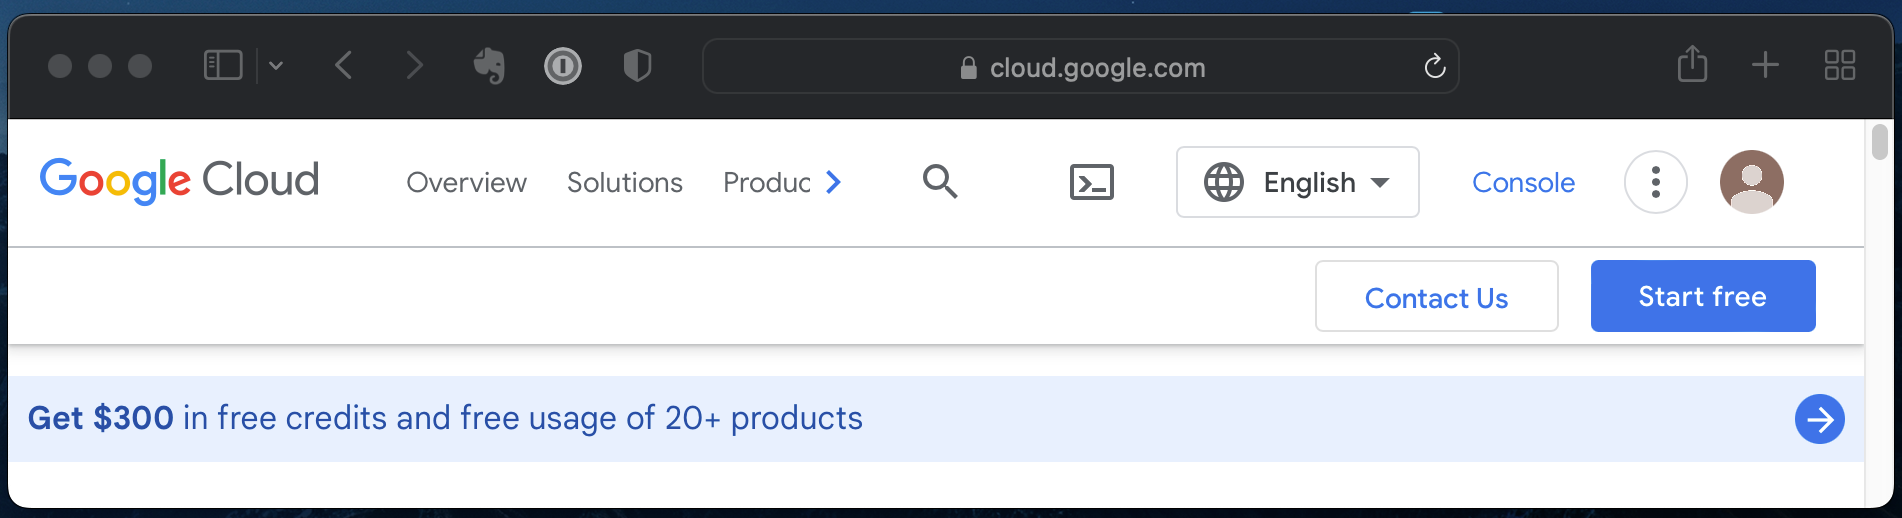Click the user account avatar

tap(1751, 182)
